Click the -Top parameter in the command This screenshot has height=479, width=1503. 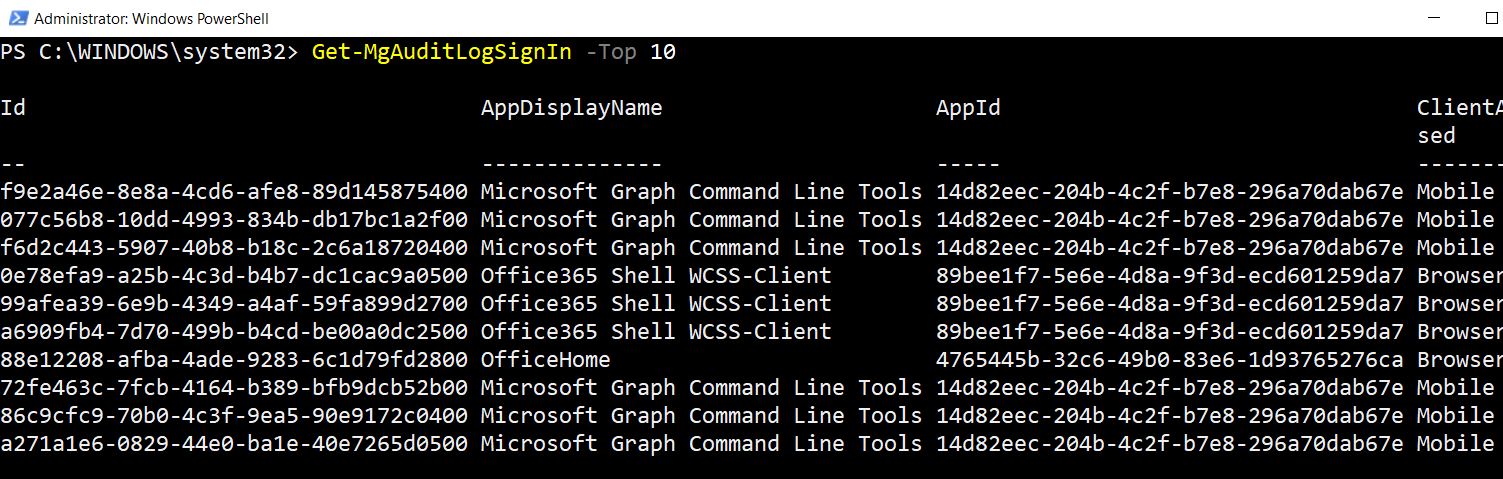point(610,52)
